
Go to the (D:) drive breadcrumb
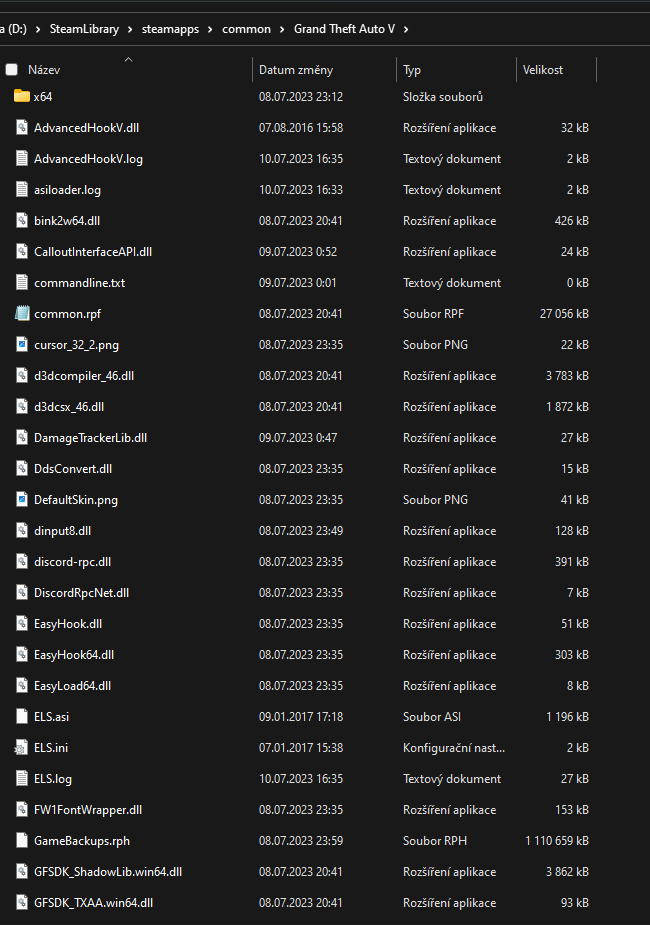coord(14,29)
